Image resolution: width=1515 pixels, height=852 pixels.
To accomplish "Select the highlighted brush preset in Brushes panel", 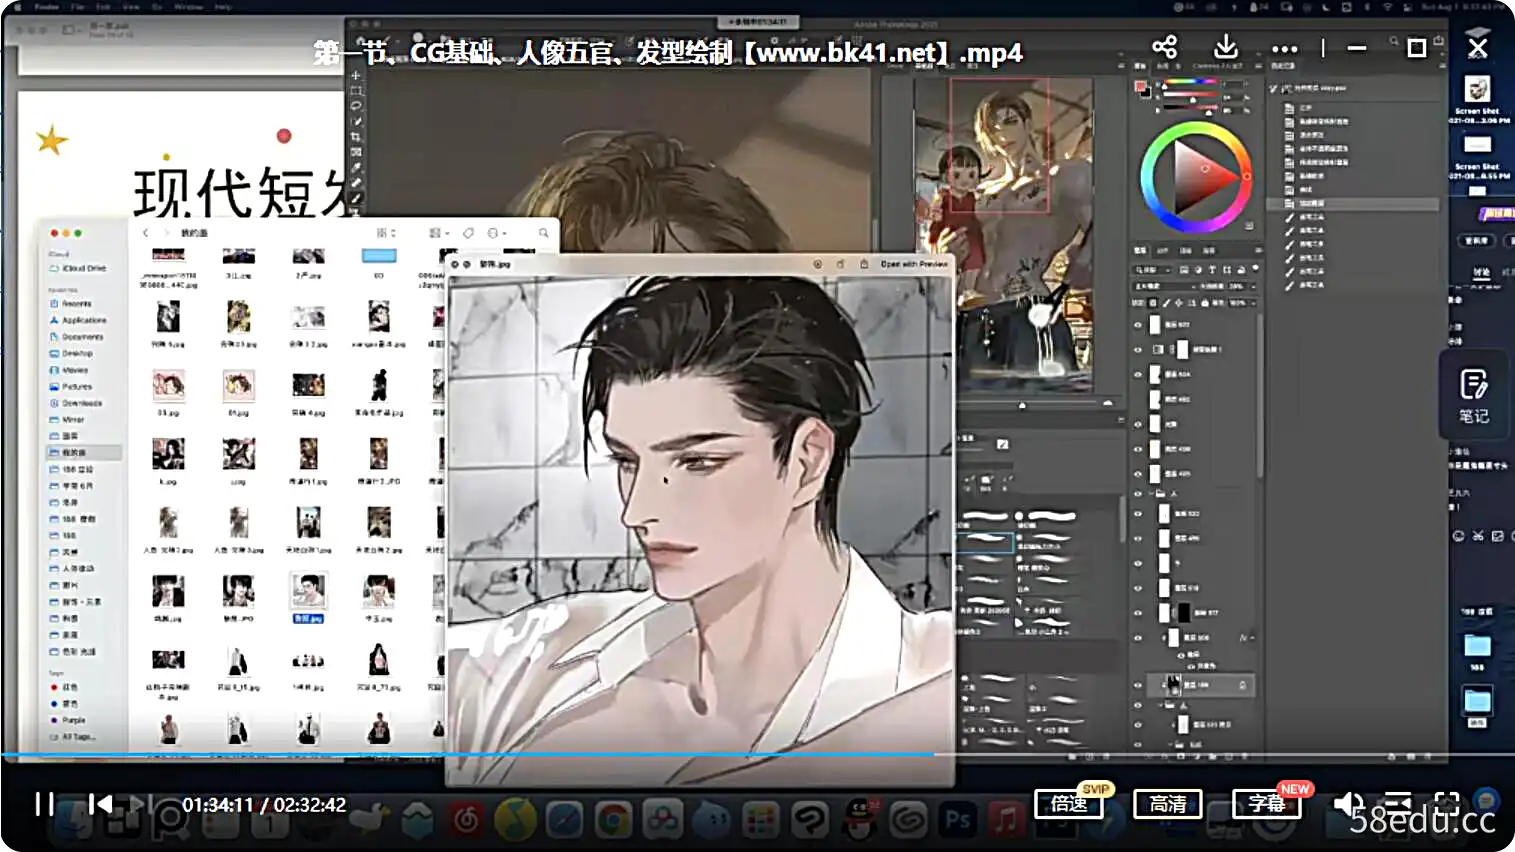I will coord(986,541).
